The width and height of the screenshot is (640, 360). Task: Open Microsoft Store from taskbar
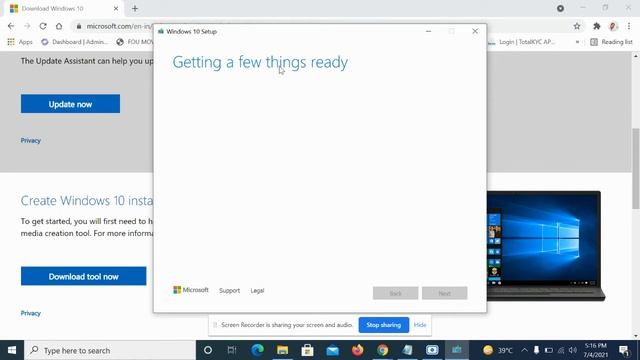click(x=307, y=350)
